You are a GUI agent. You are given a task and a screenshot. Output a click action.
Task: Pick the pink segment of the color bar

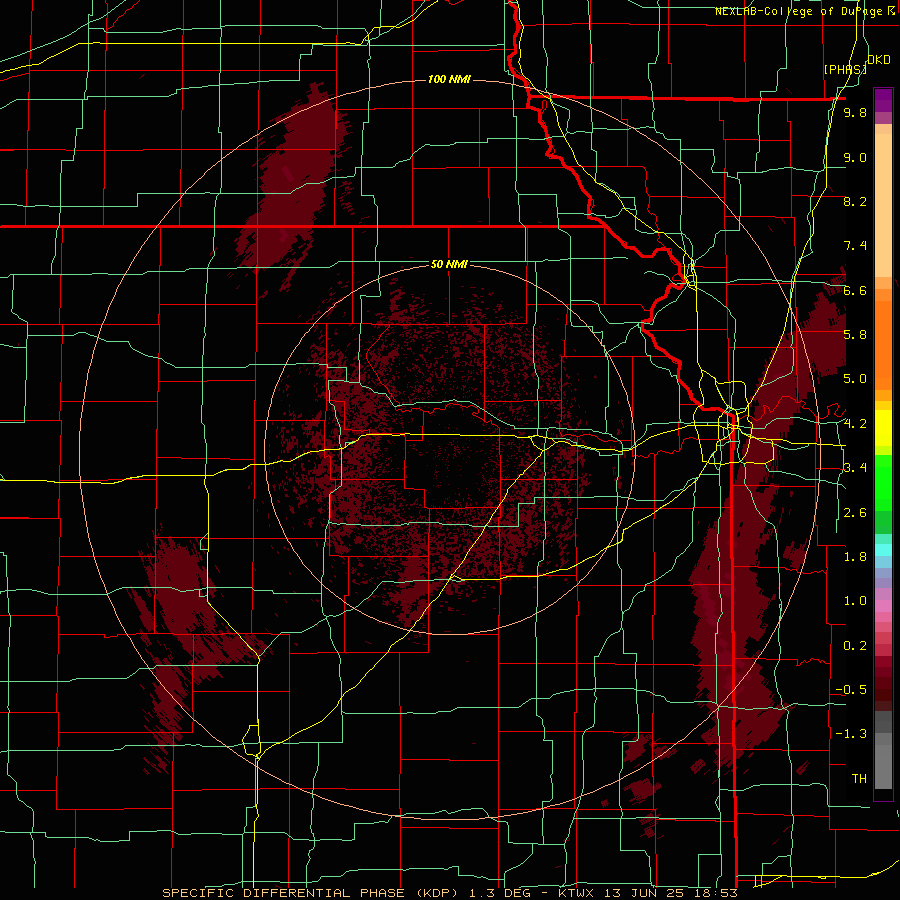pos(883,606)
